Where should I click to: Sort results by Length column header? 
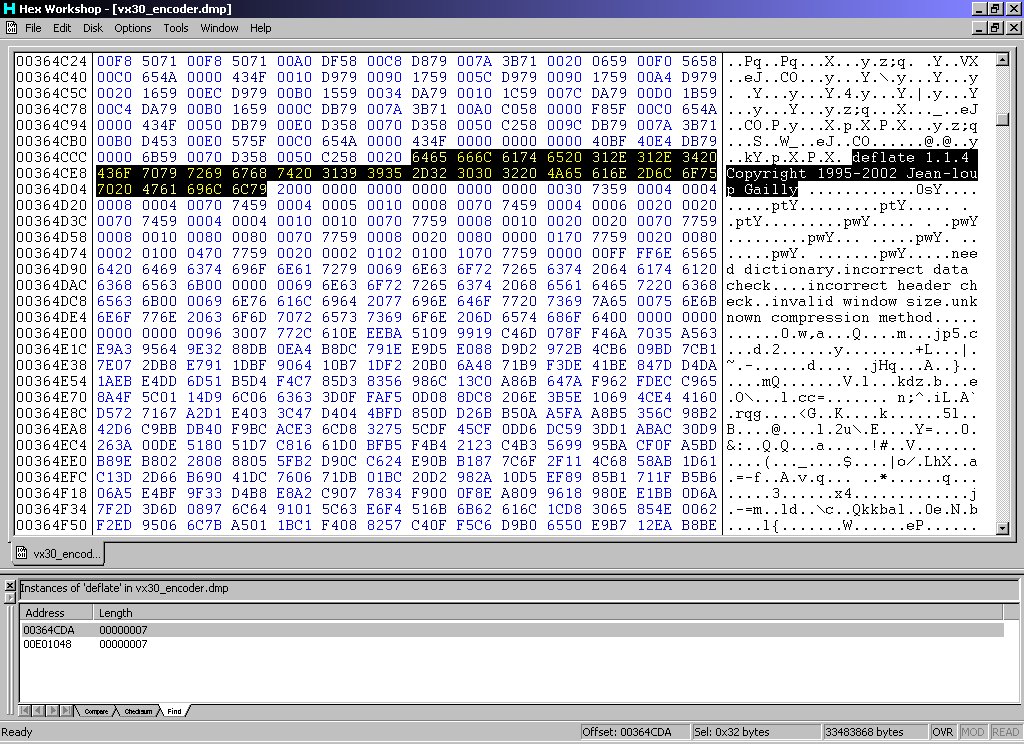[x=547, y=613]
